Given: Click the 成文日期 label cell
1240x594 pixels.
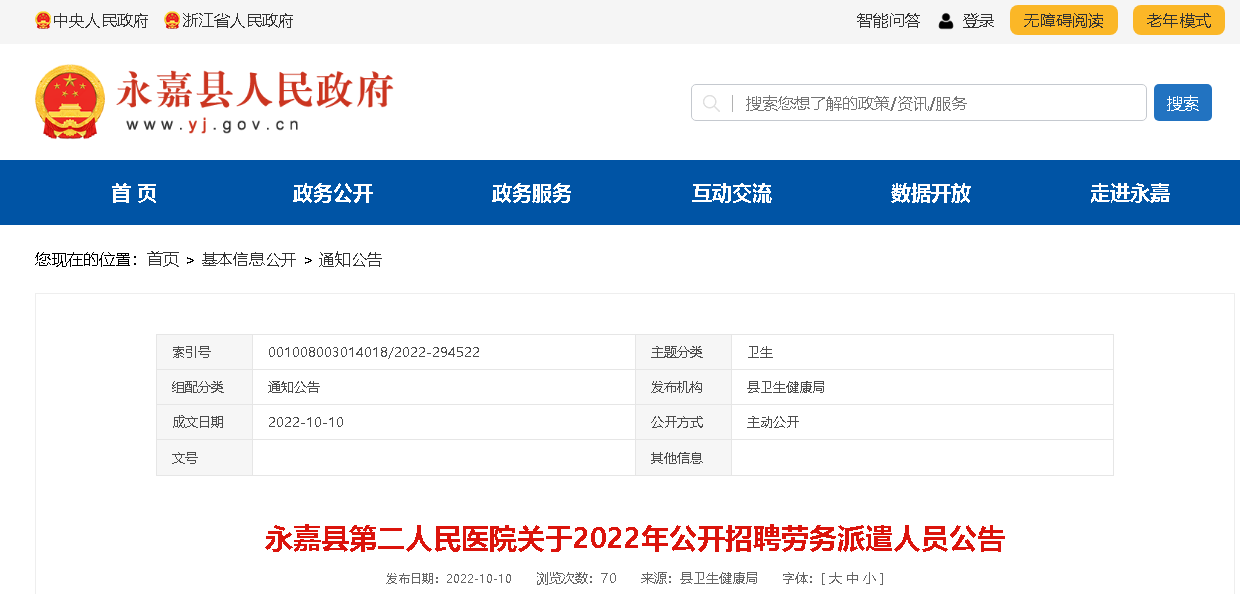Looking at the screenshot, I should tap(204, 422).
